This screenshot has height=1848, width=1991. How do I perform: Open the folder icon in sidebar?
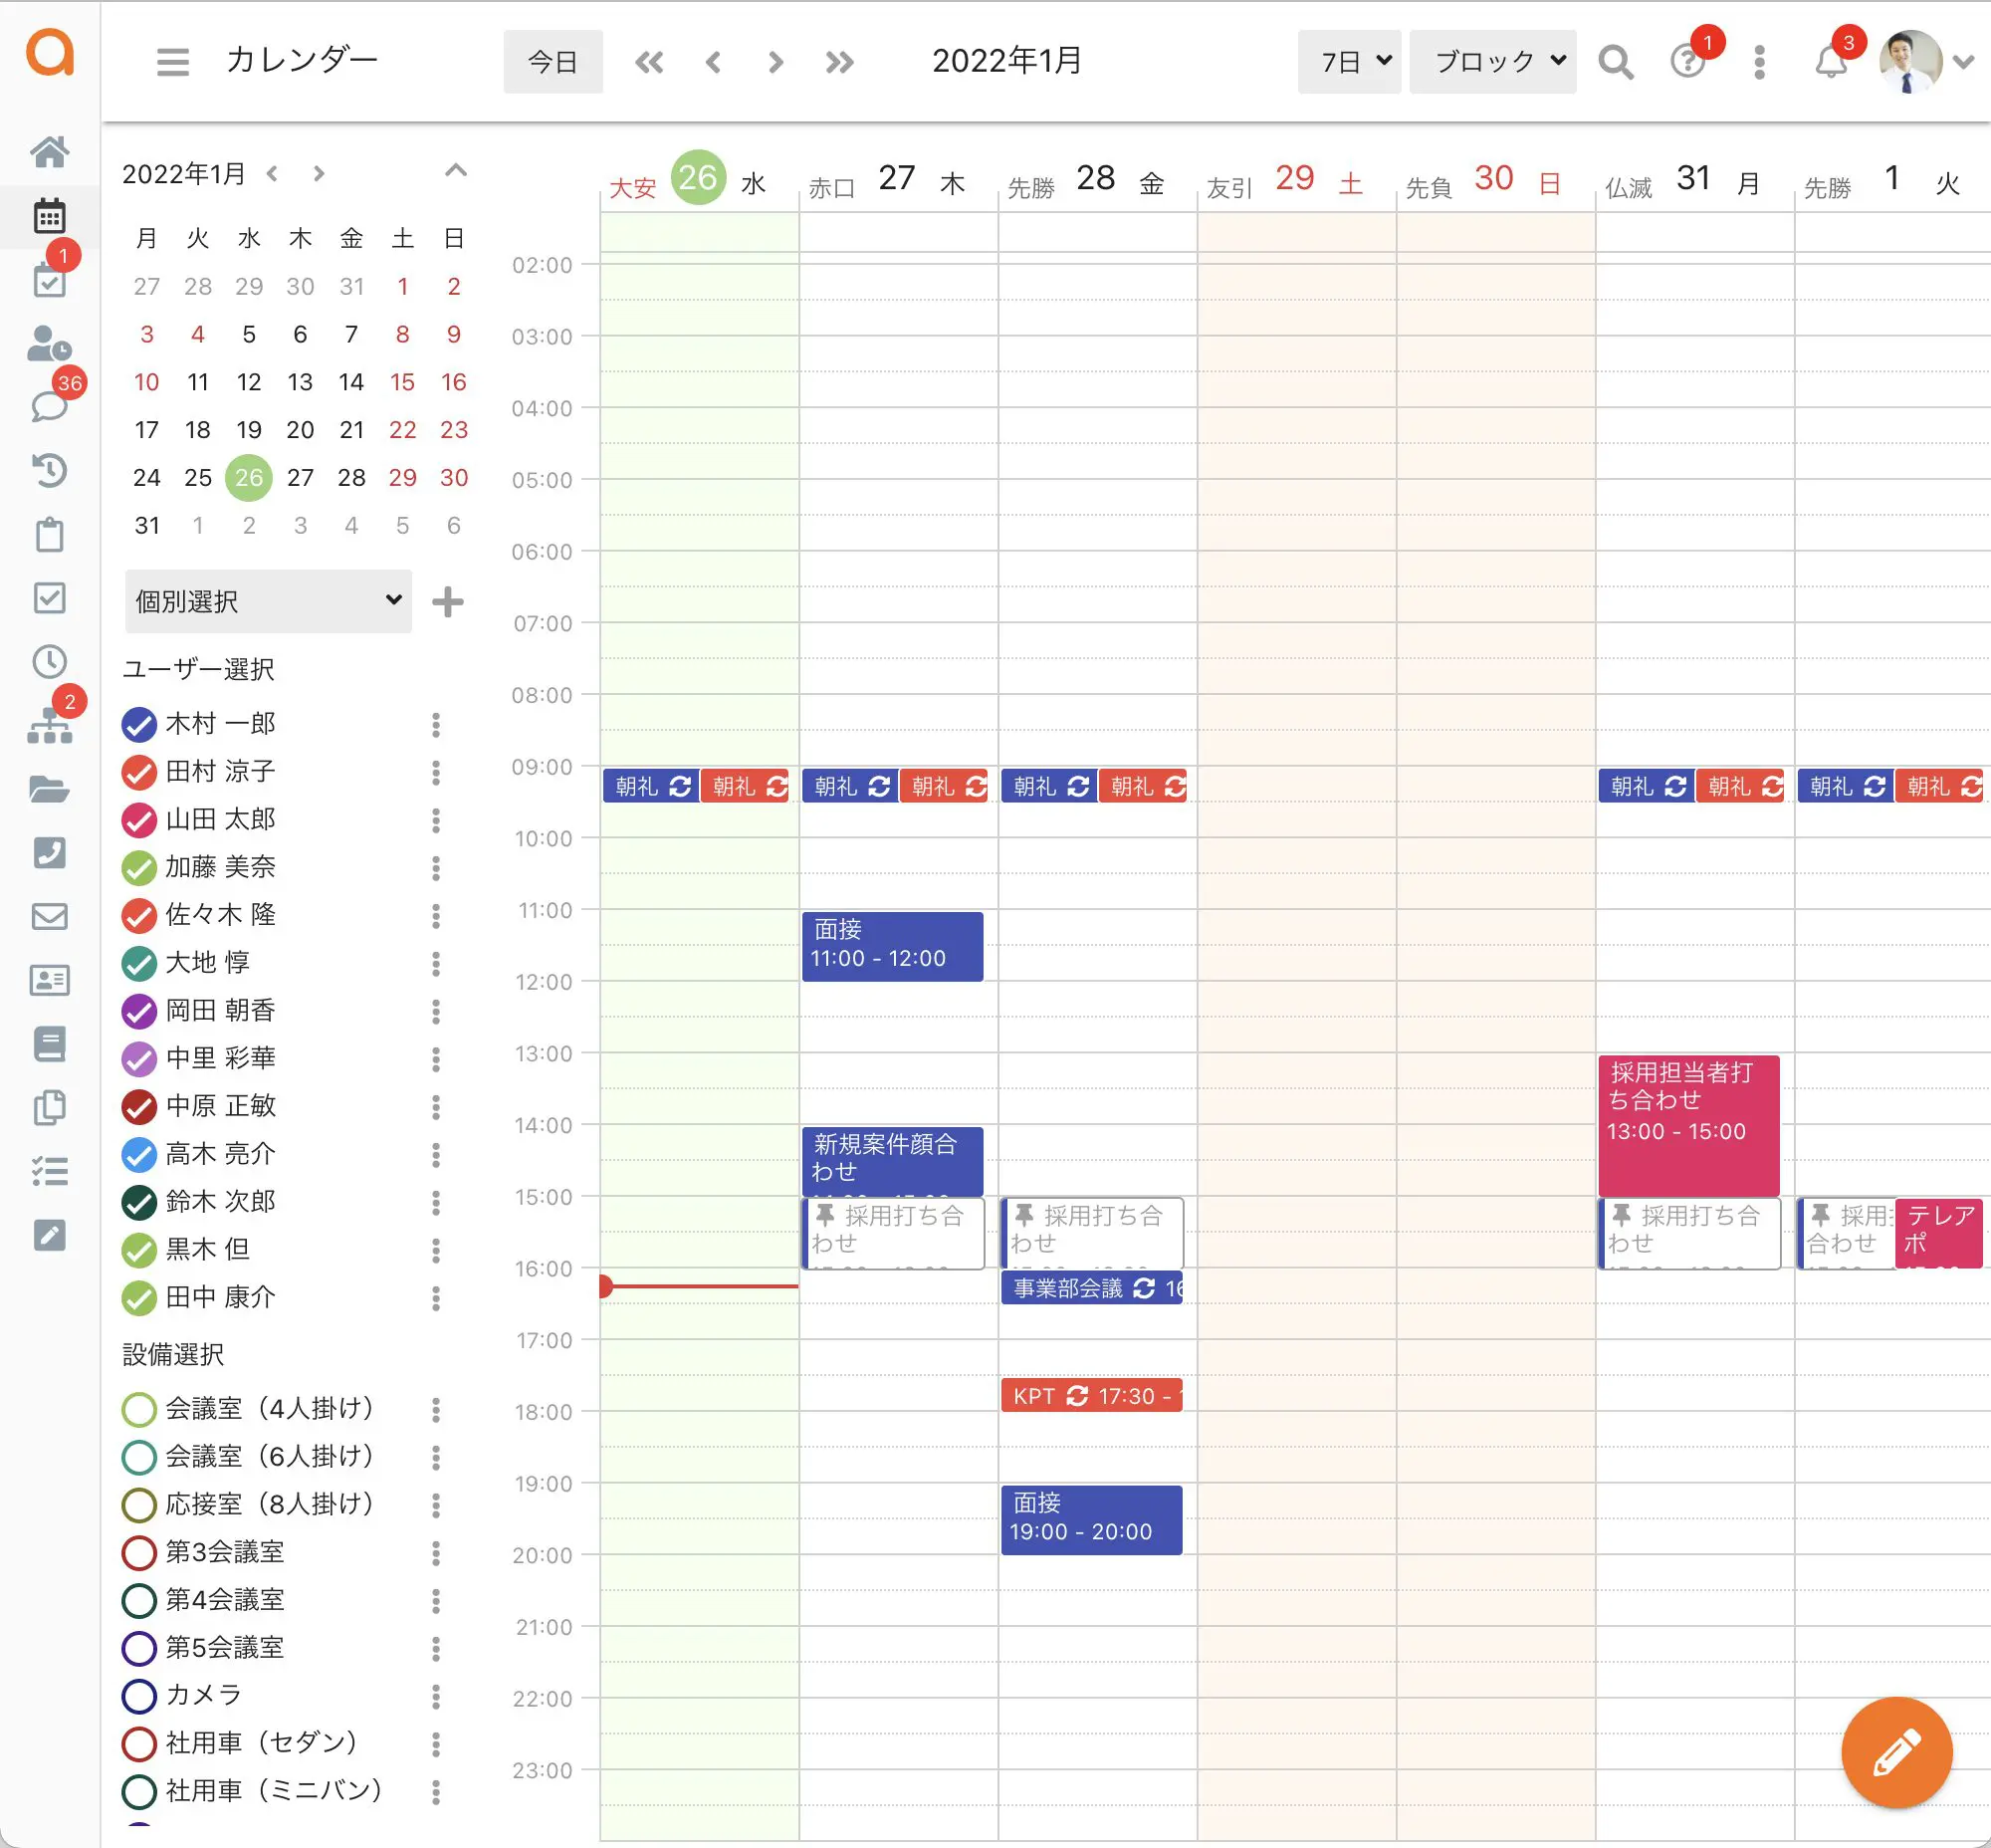[x=49, y=789]
